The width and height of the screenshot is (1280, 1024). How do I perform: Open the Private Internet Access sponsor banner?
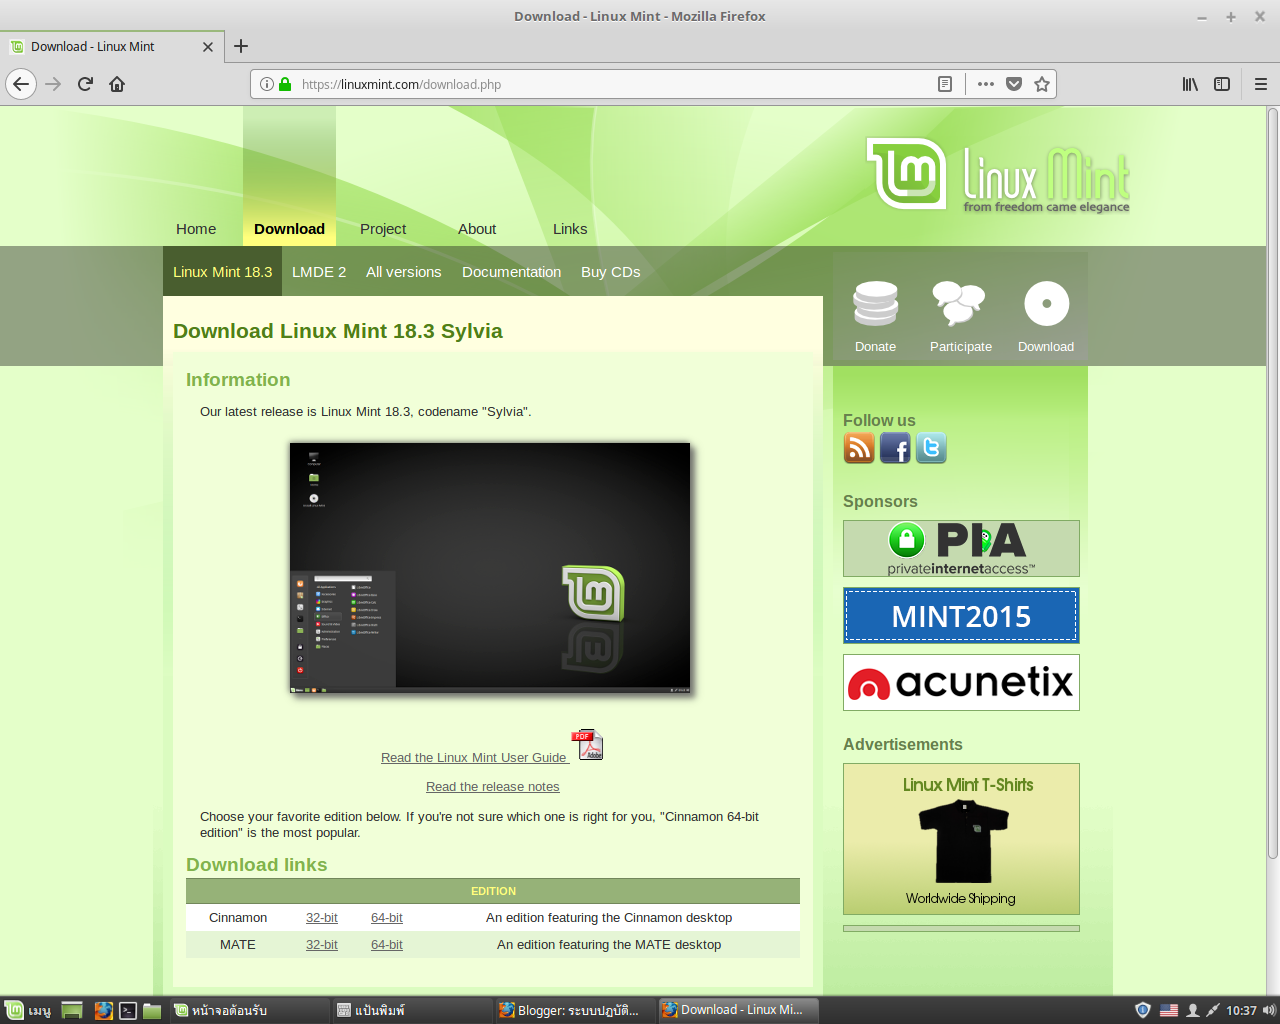point(961,548)
